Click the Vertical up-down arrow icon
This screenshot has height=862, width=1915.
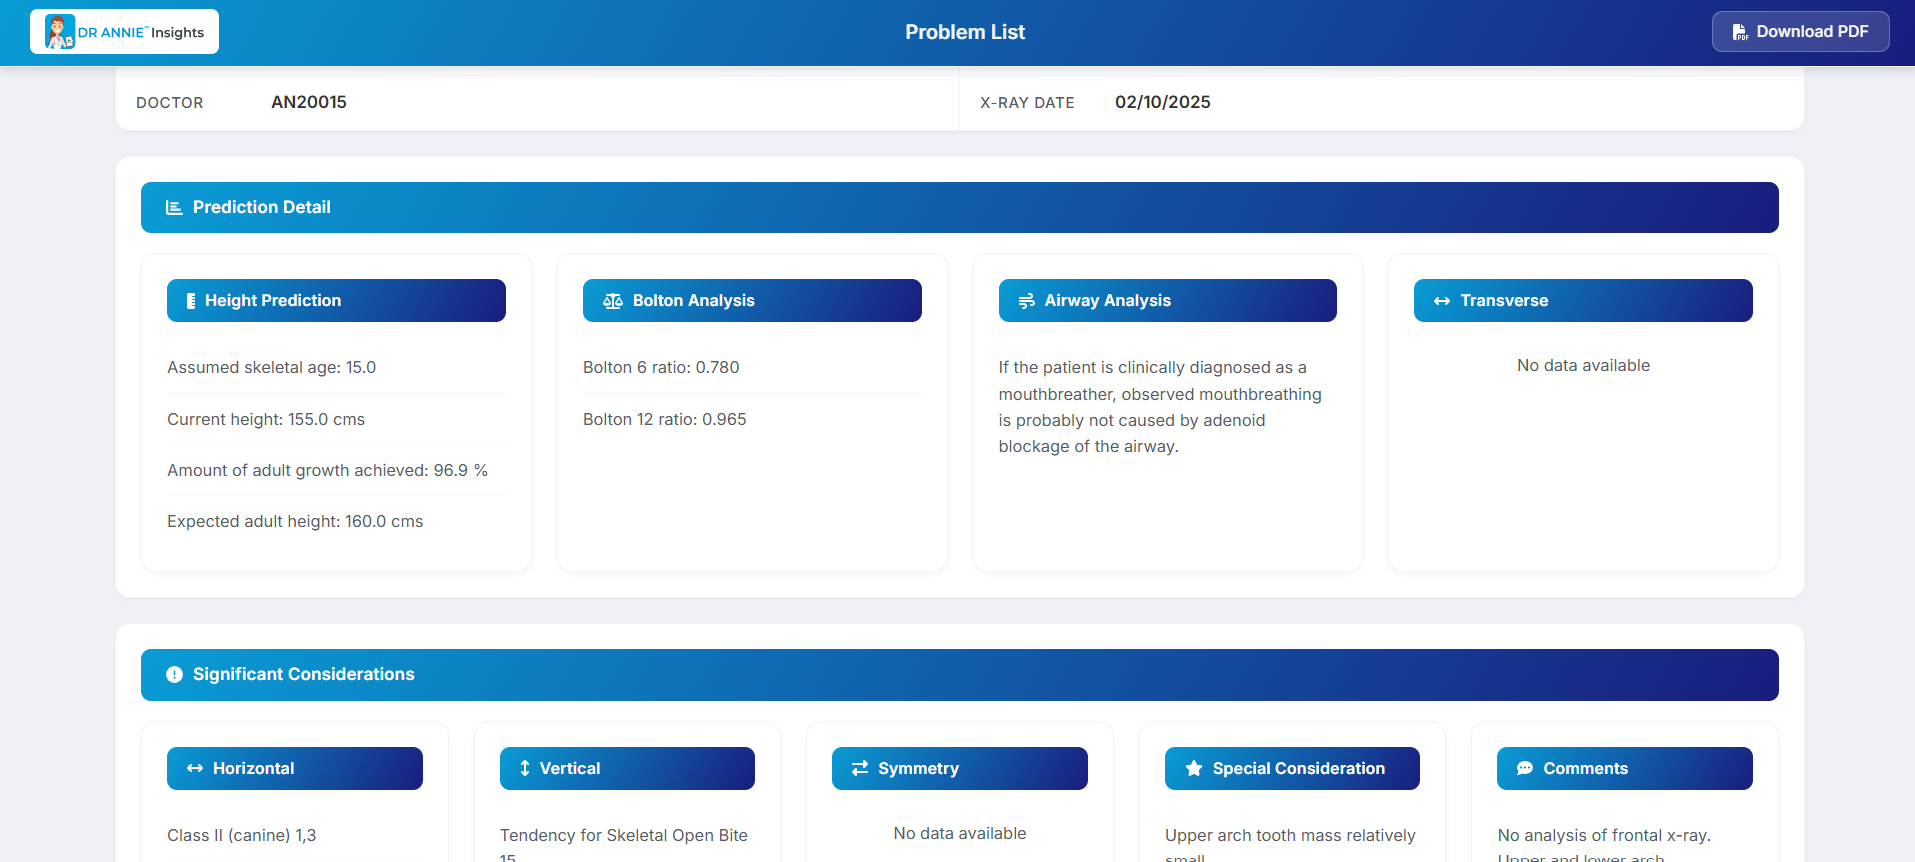525,769
